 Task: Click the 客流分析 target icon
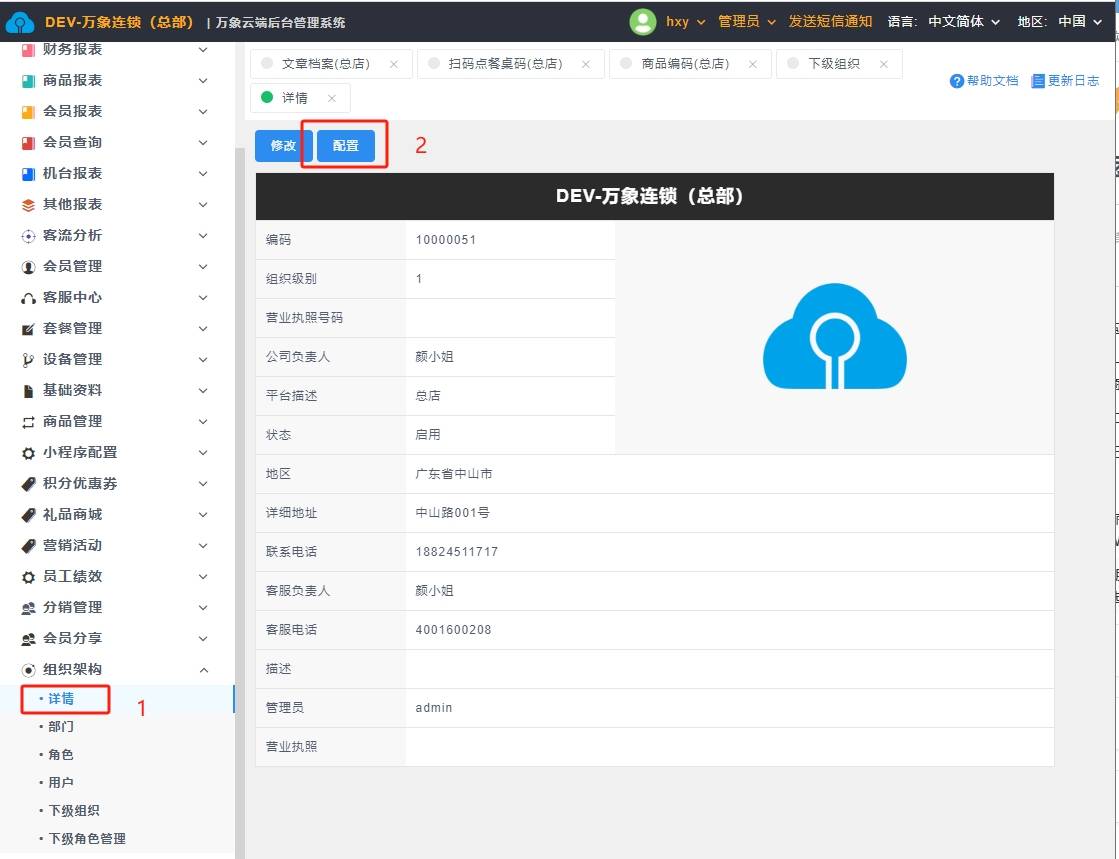tap(29, 236)
